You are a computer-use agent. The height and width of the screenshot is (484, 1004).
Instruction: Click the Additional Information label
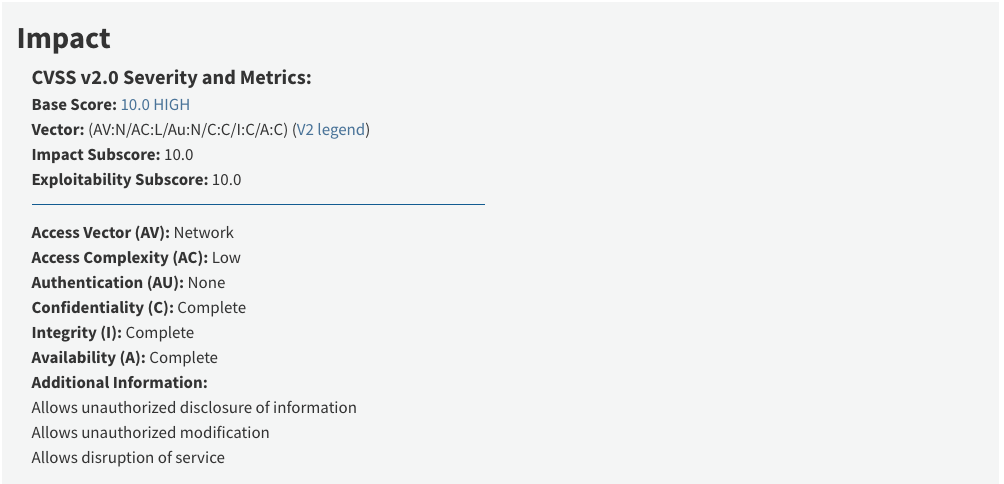(x=120, y=383)
